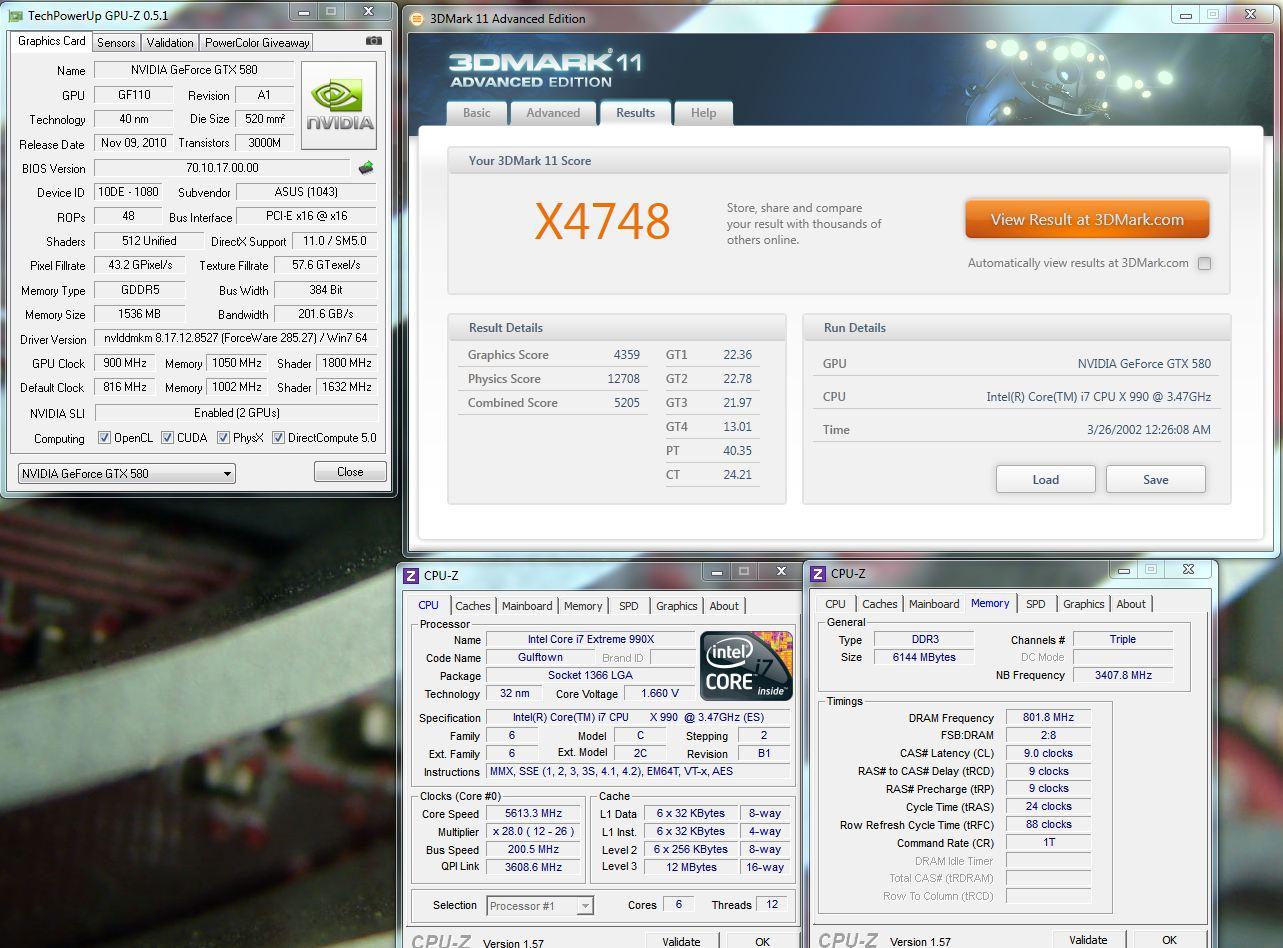Open Graphics tab in left CPU-Z window
Screen dimensions: 1283x948
point(677,606)
